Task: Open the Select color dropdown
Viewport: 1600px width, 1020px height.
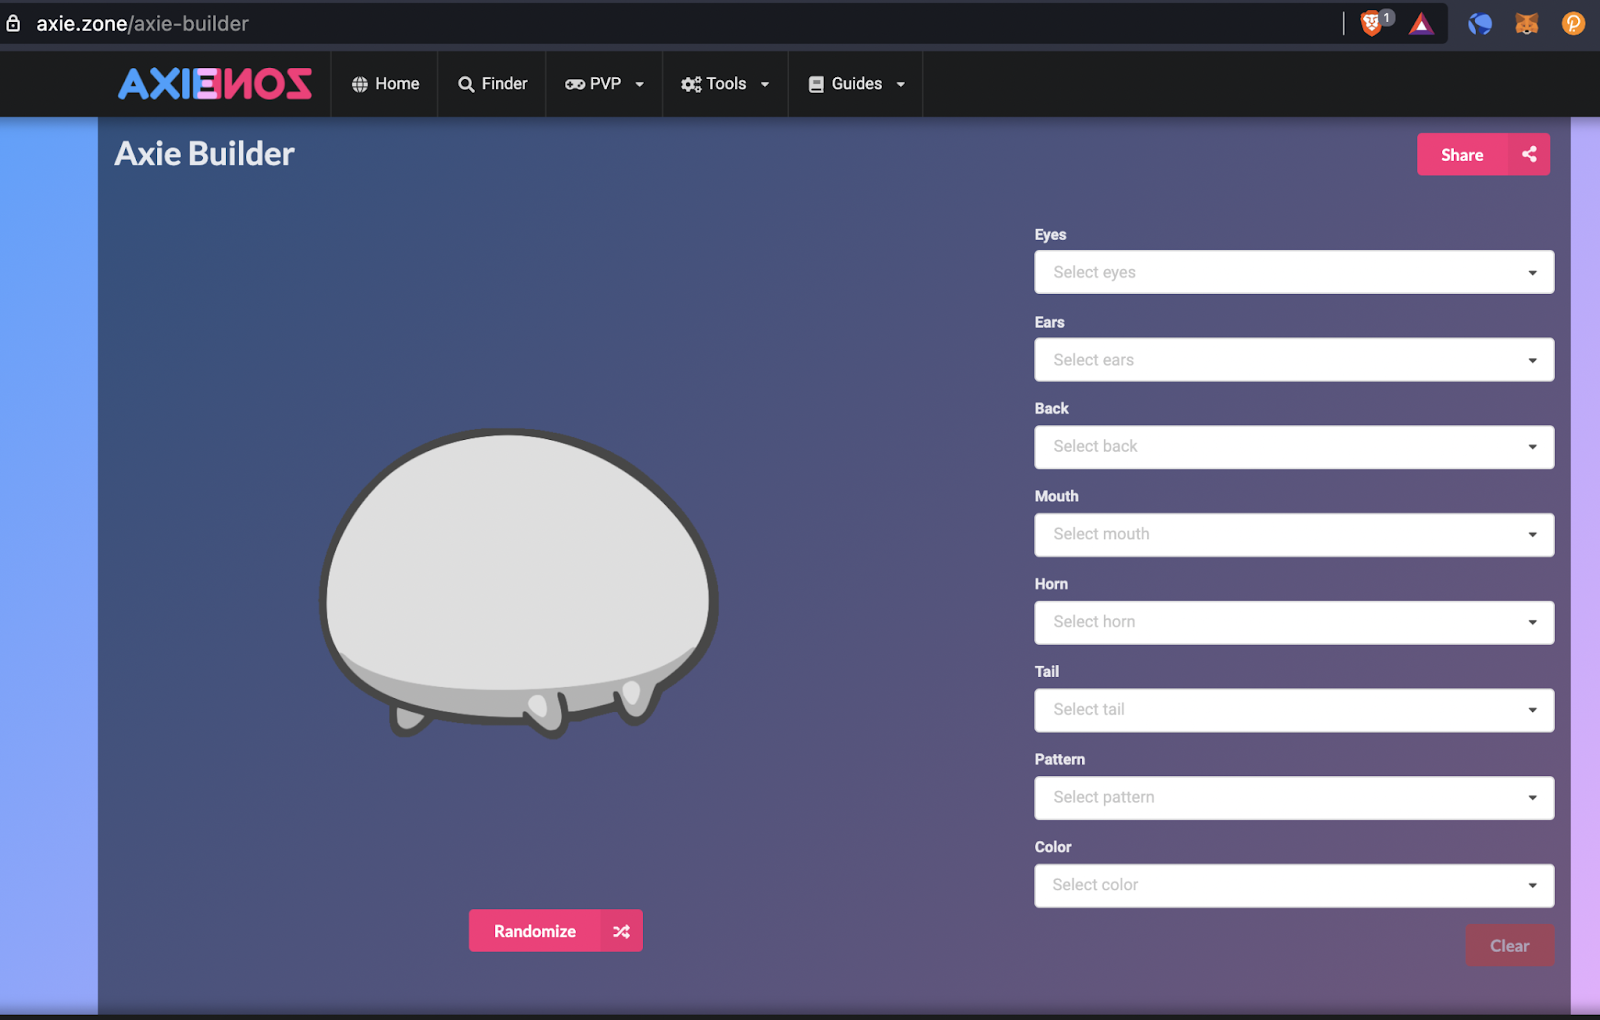Action: (1294, 885)
